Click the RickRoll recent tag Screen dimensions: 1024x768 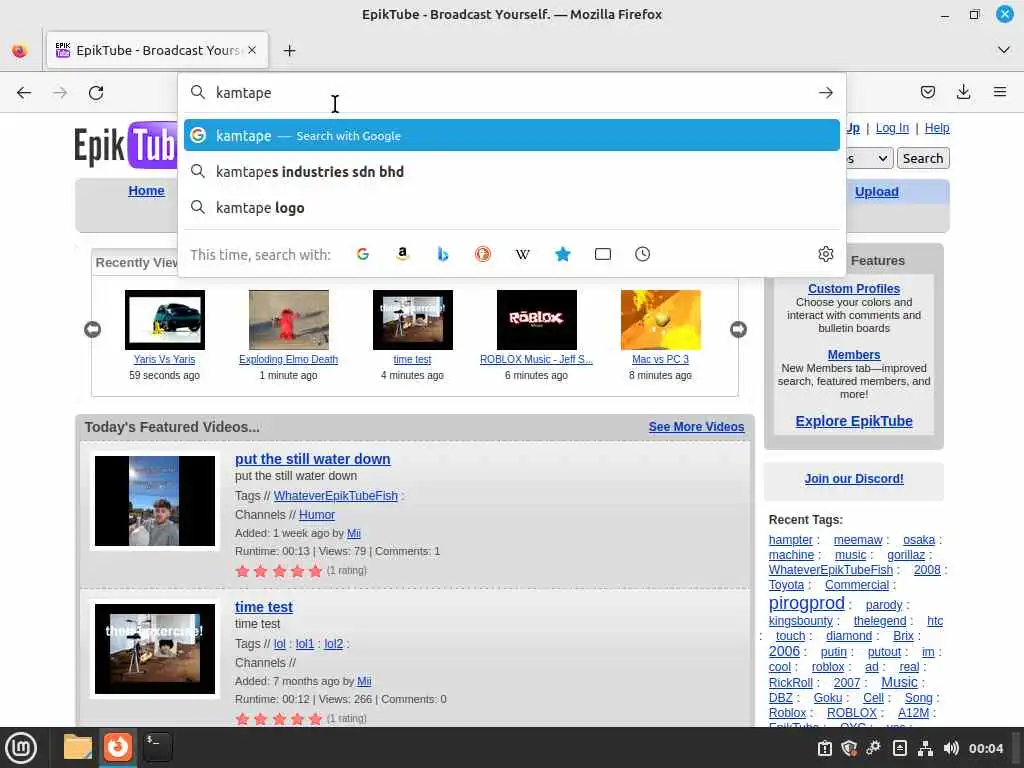tap(790, 682)
